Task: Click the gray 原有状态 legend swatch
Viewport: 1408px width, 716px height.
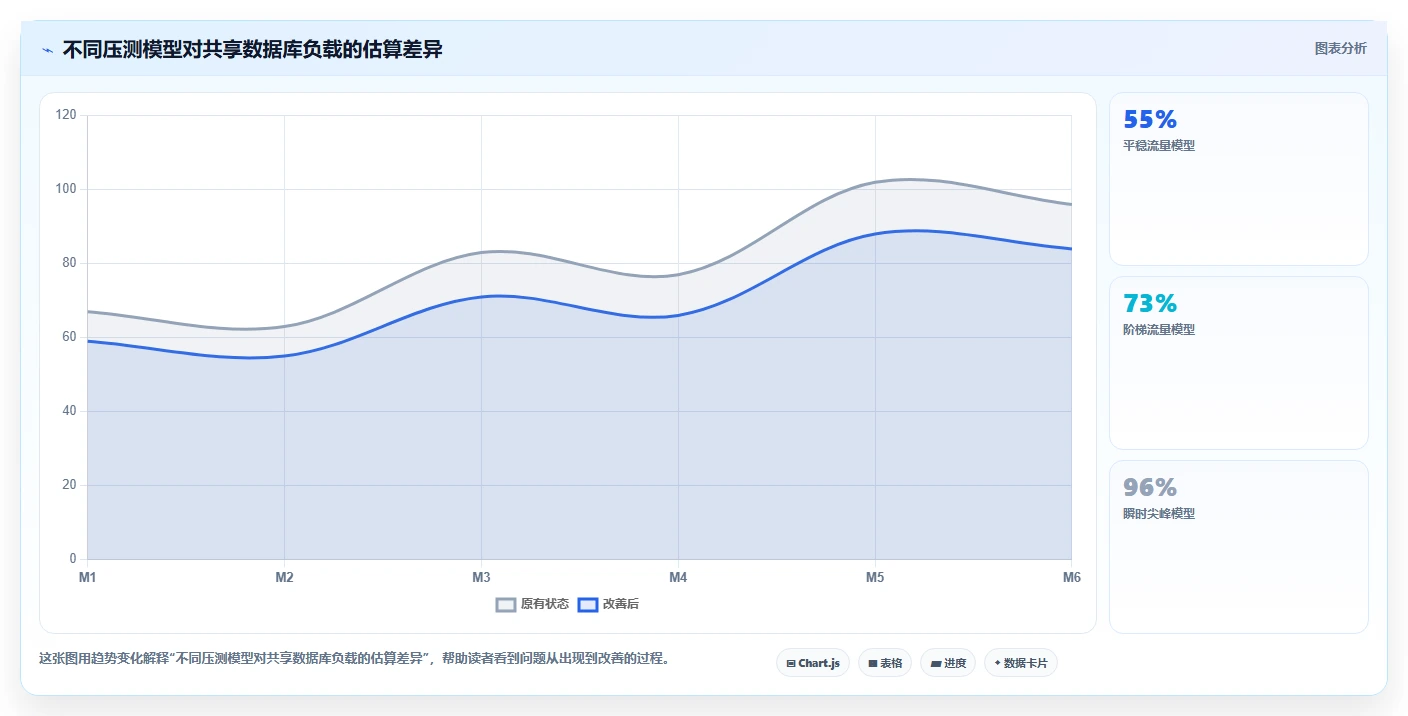Action: 506,604
